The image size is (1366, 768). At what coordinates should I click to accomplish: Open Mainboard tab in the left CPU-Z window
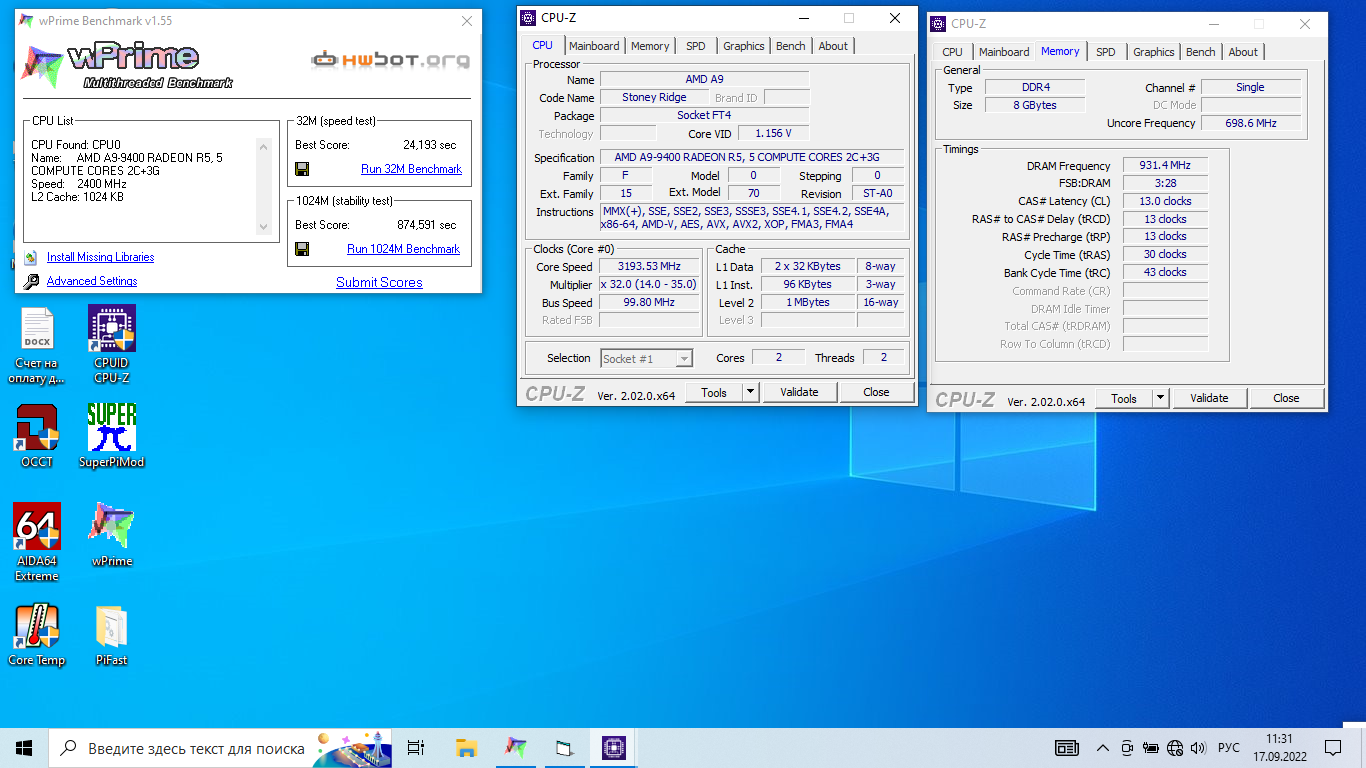[x=594, y=46]
